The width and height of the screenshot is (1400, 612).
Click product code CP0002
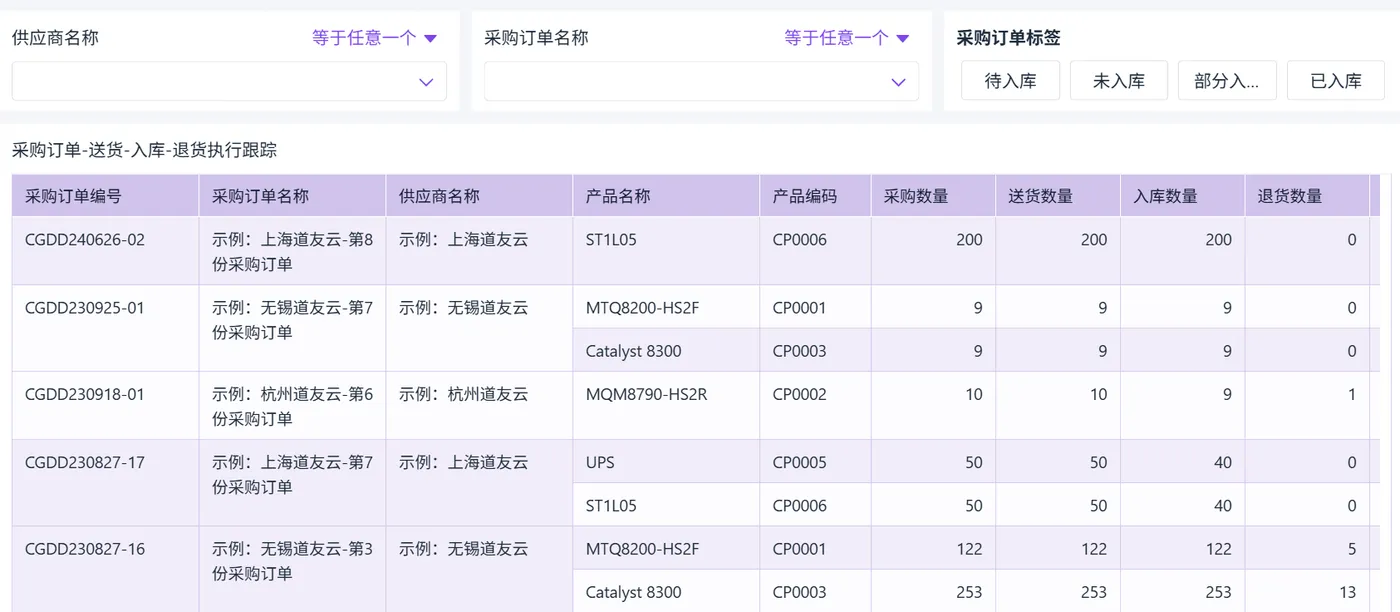[800, 395]
